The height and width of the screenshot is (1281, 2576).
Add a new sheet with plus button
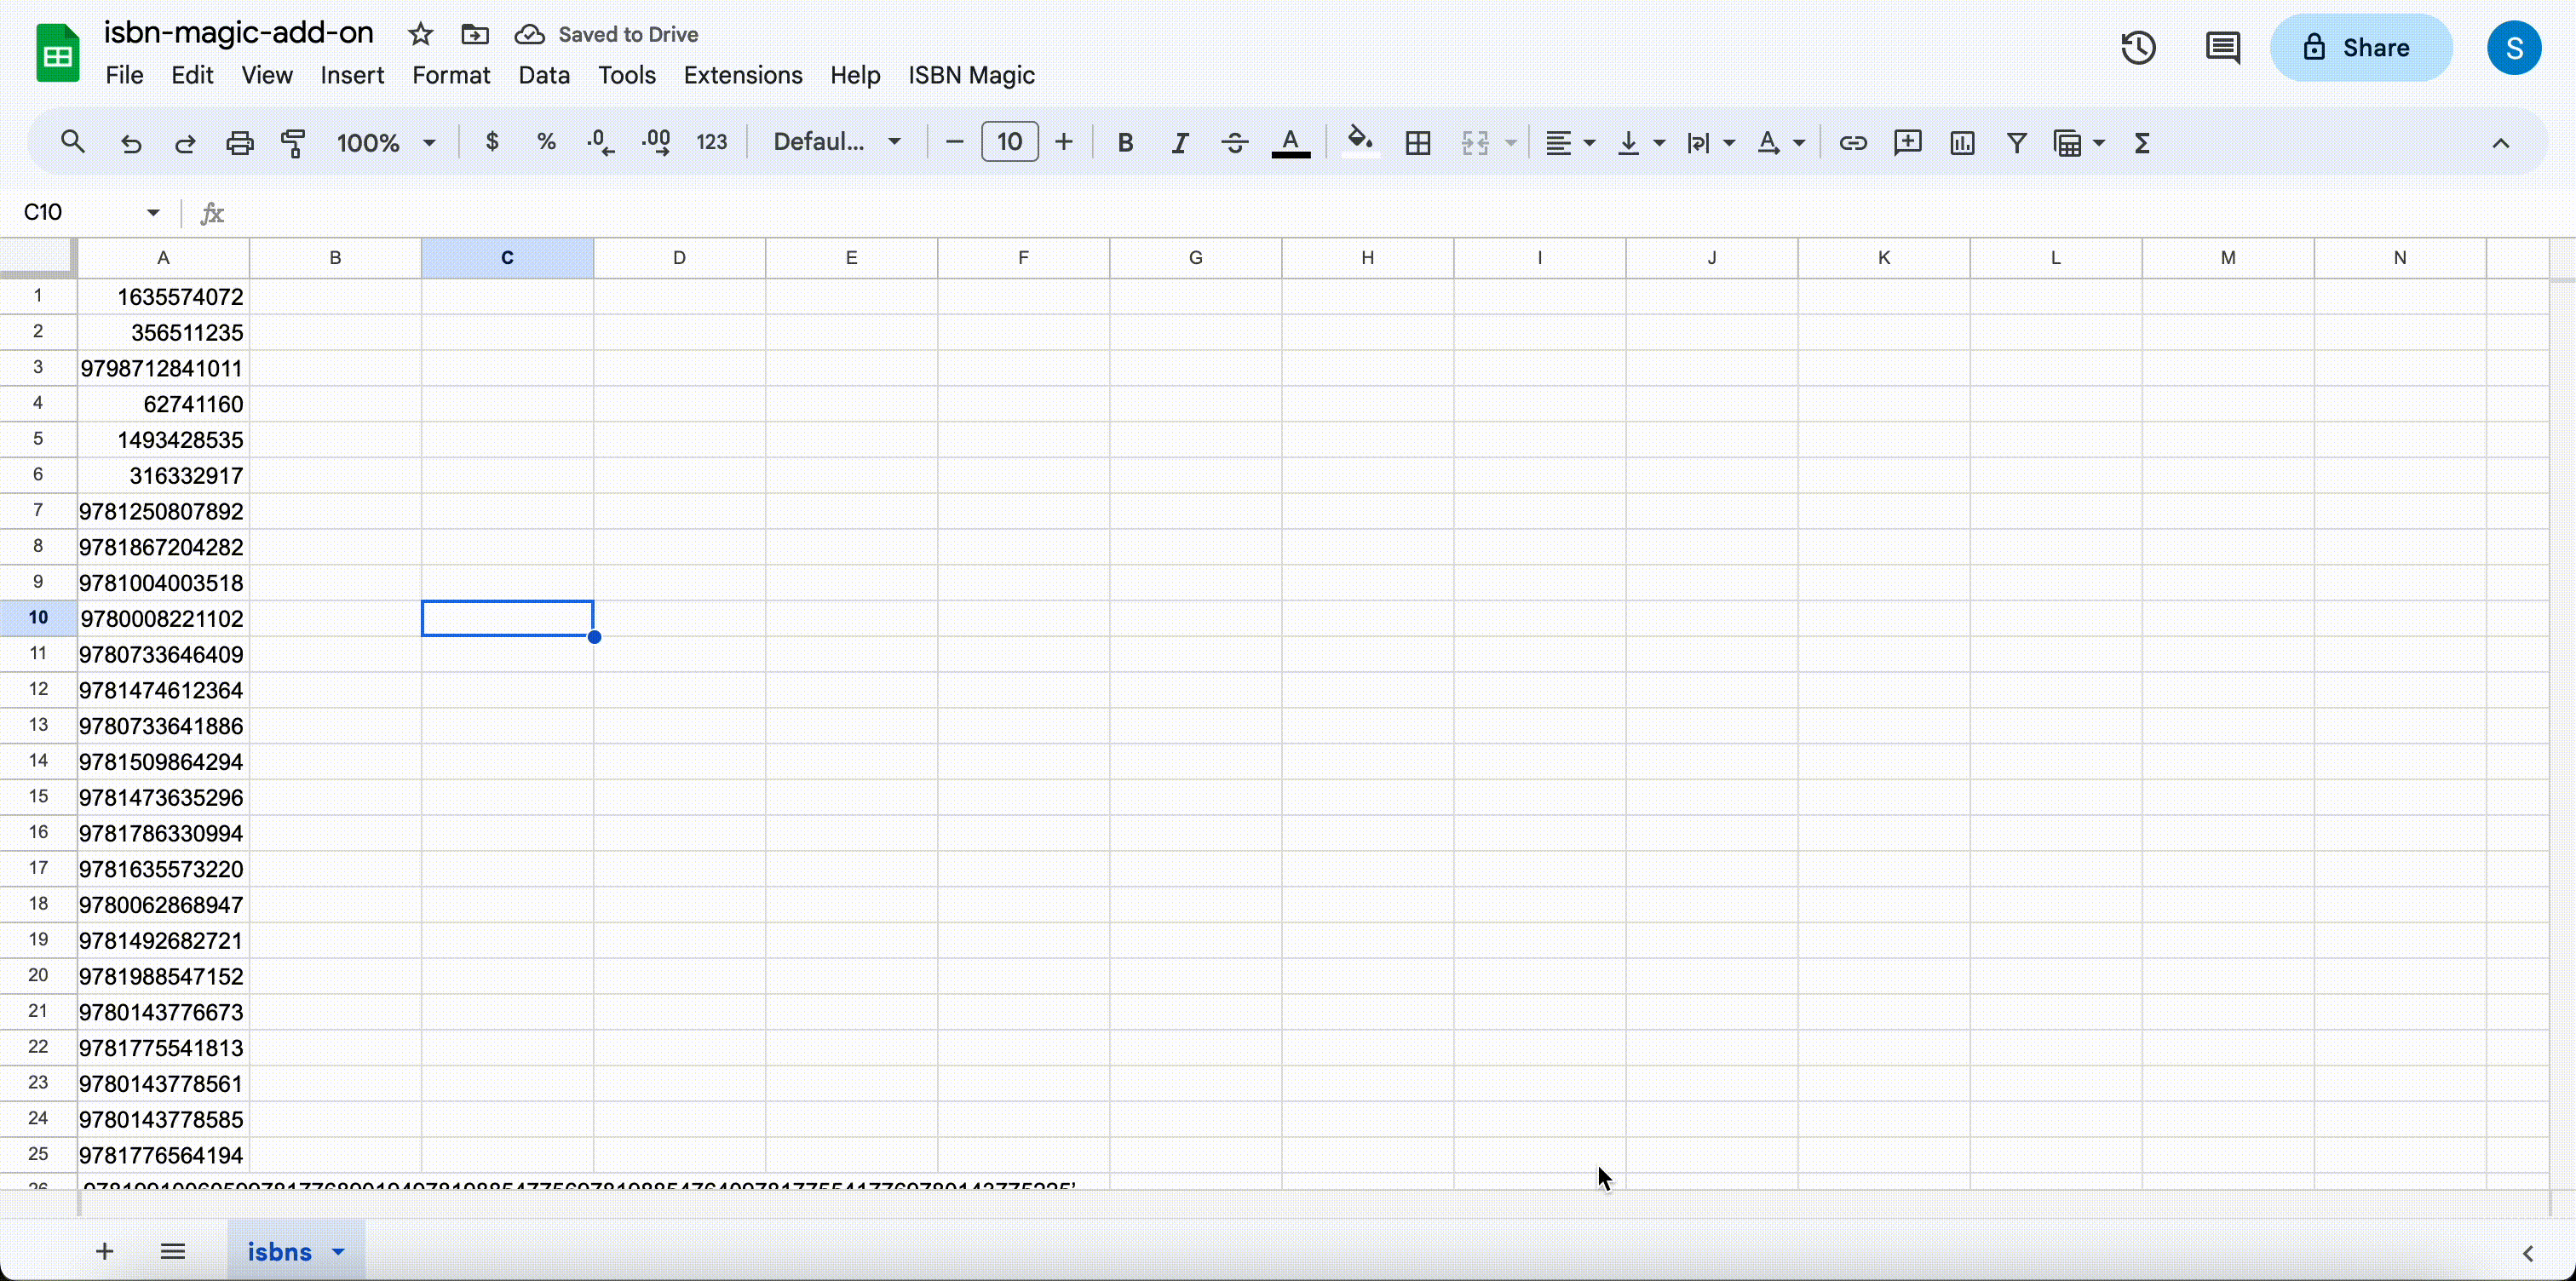(x=104, y=1252)
